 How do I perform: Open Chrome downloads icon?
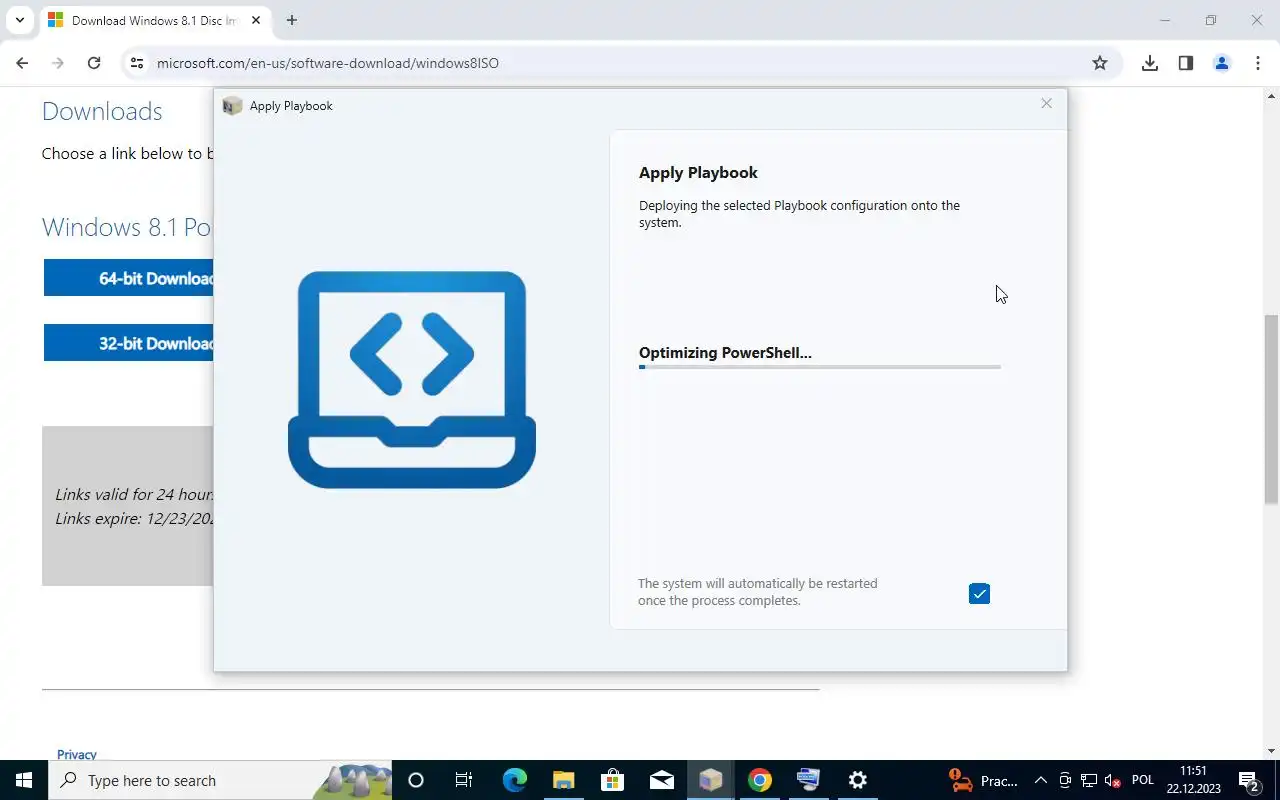[x=1150, y=63]
